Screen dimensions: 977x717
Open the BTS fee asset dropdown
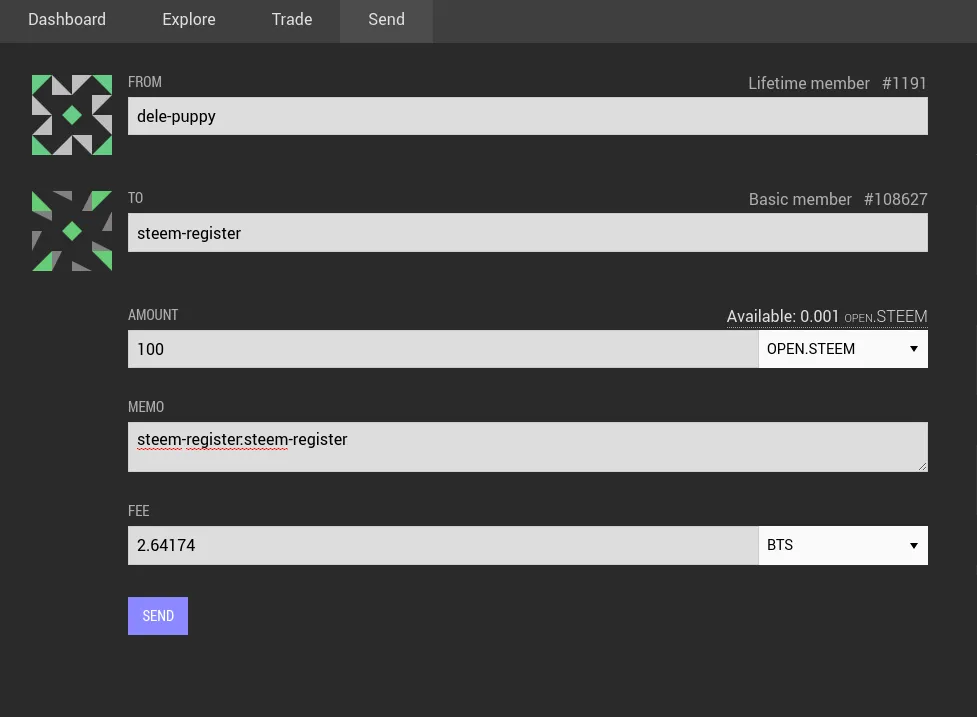(842, 545)
